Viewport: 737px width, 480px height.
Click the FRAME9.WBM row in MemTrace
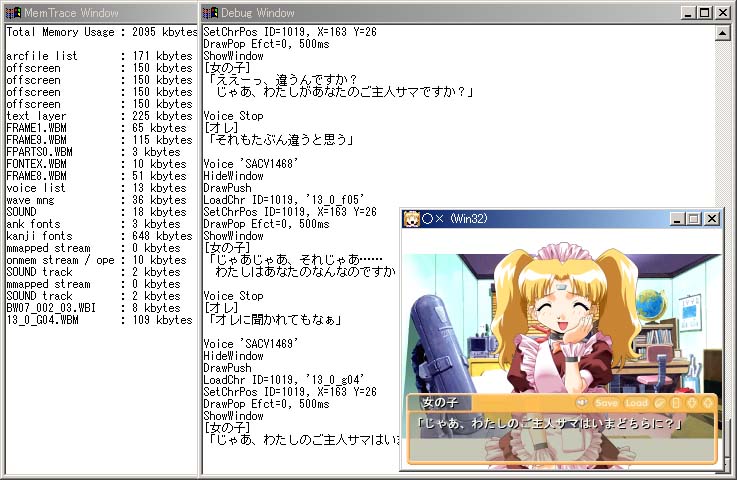click(99, 140)
